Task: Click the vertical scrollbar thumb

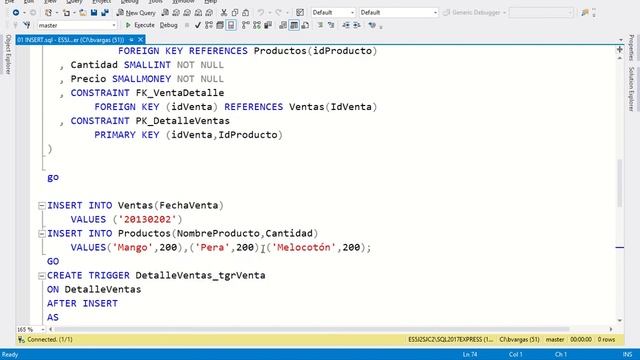Action: pos(620,183)
